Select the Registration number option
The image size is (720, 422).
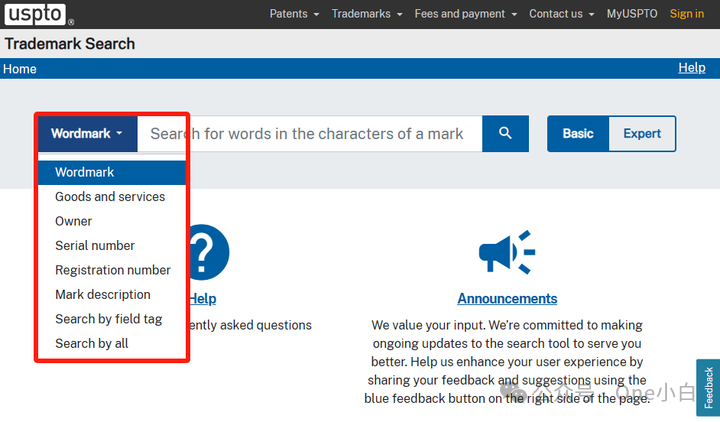tap(112, 270)
